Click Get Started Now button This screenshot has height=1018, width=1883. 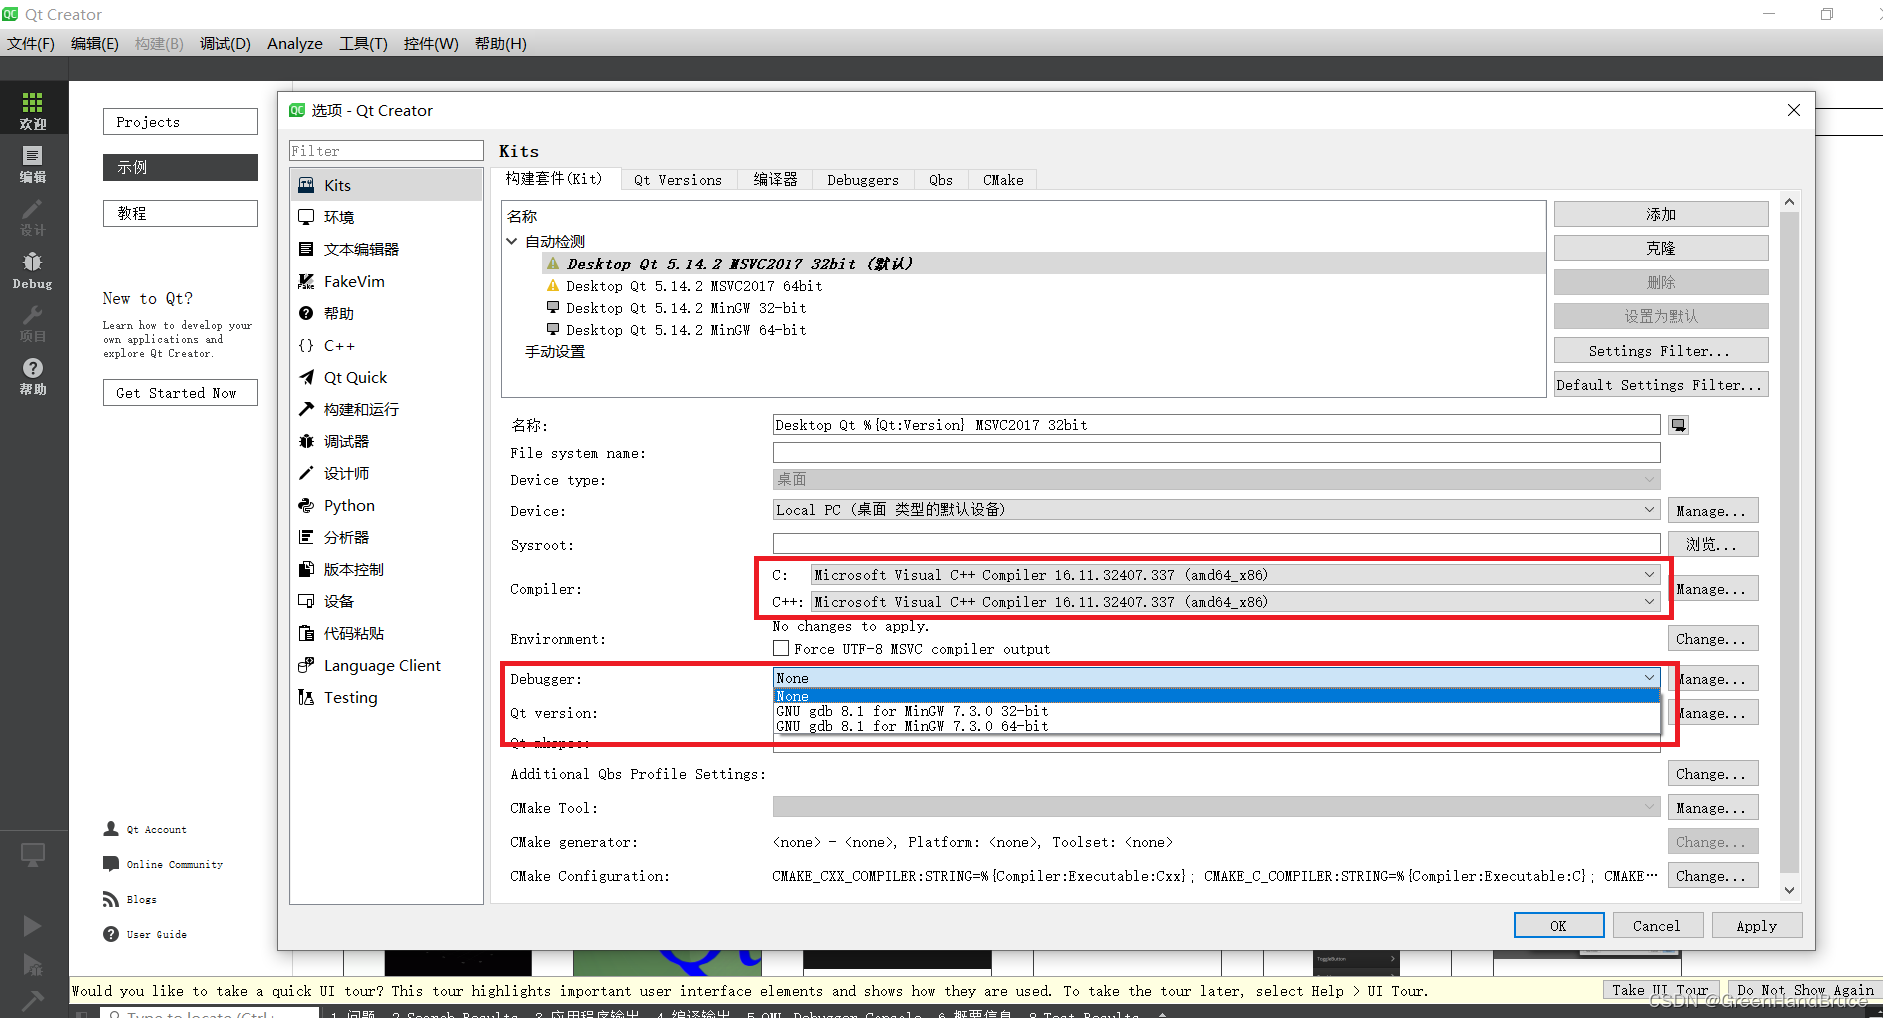[x=180, y=393]
